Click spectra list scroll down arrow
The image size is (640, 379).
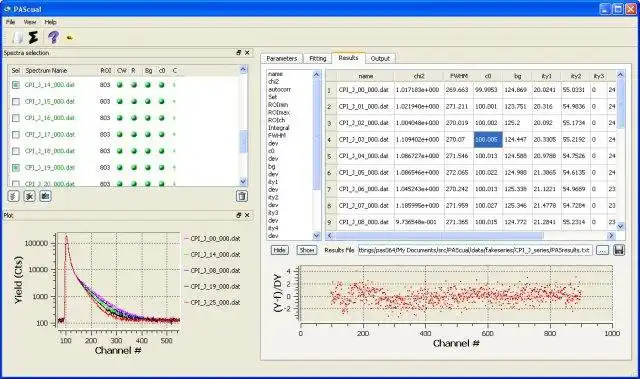click(243, 182)
